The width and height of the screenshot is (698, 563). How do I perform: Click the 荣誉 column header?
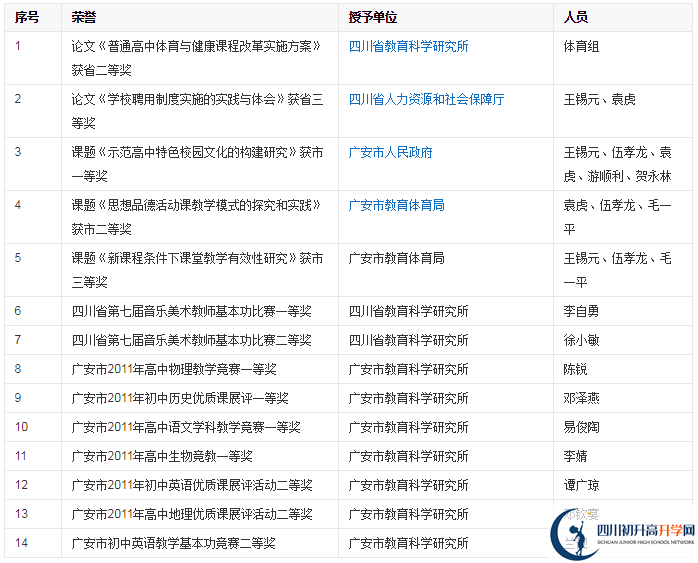coord(84,17)
